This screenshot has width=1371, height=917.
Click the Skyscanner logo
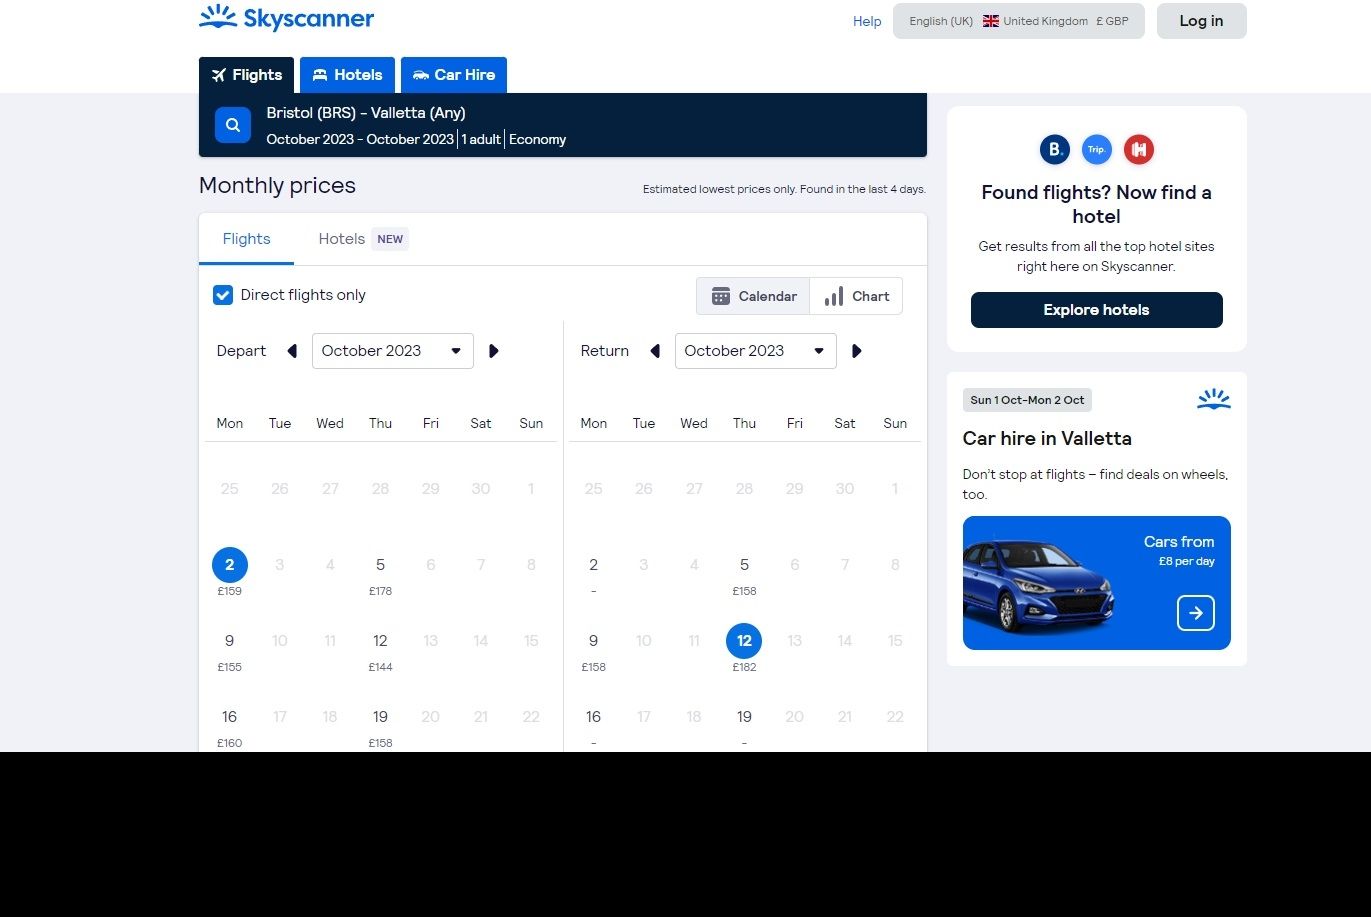point(286,18)
